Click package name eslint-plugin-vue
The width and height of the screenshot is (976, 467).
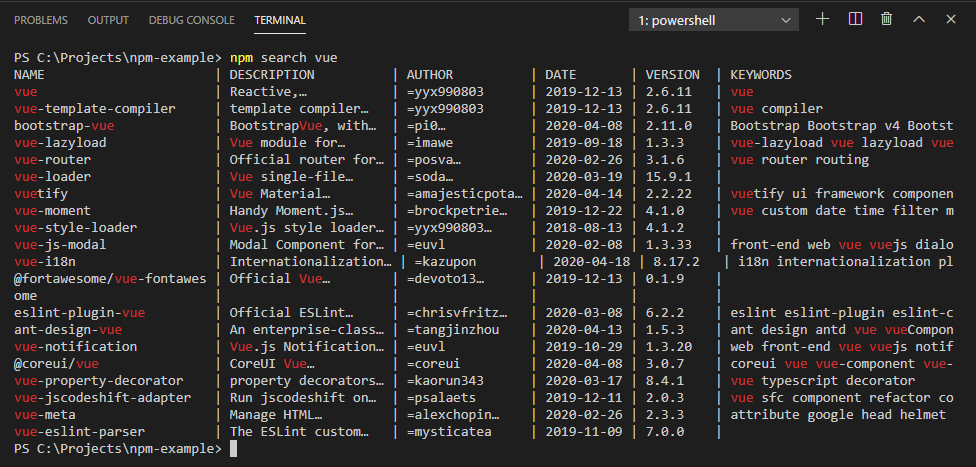coord(80,313)
